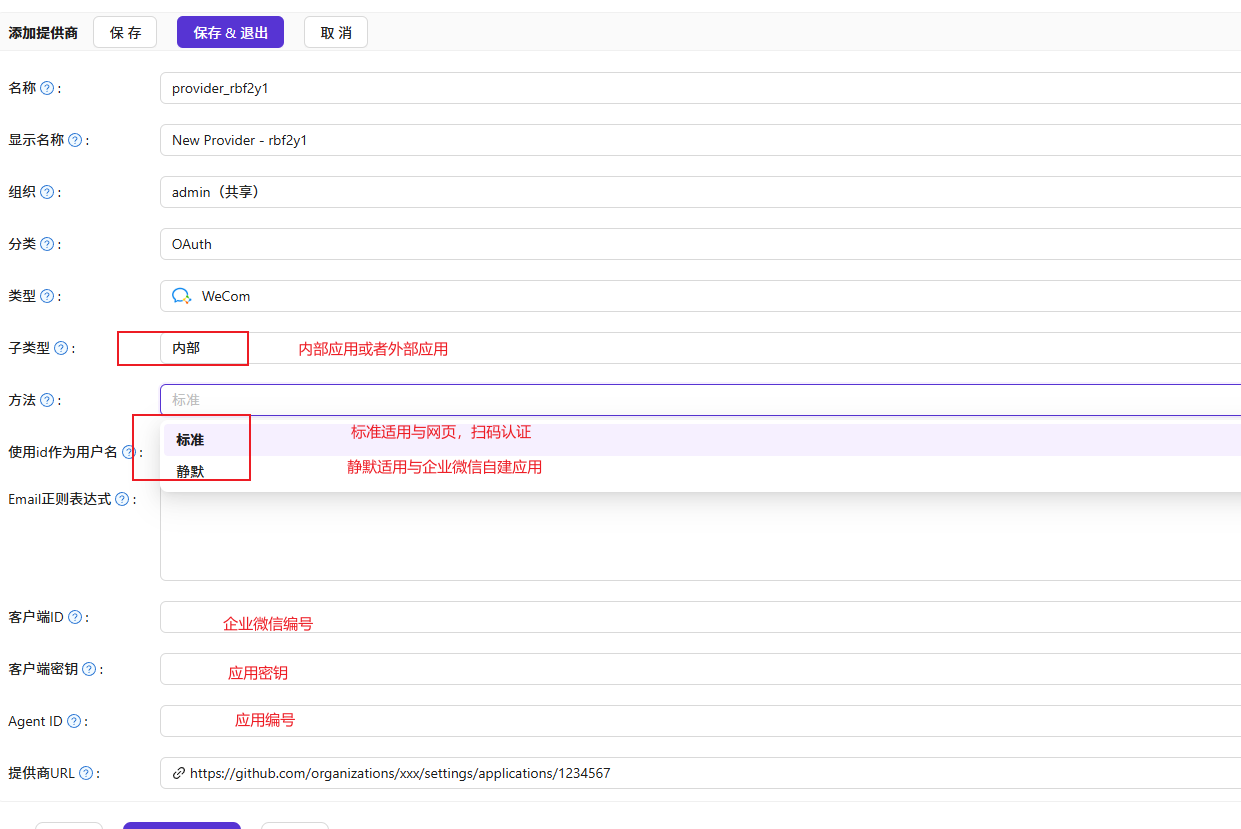The width and height of the screenshot is (1241, 829).
Task: Open the 分类 dropdown showing OAuth
Action: click(700, 244)
